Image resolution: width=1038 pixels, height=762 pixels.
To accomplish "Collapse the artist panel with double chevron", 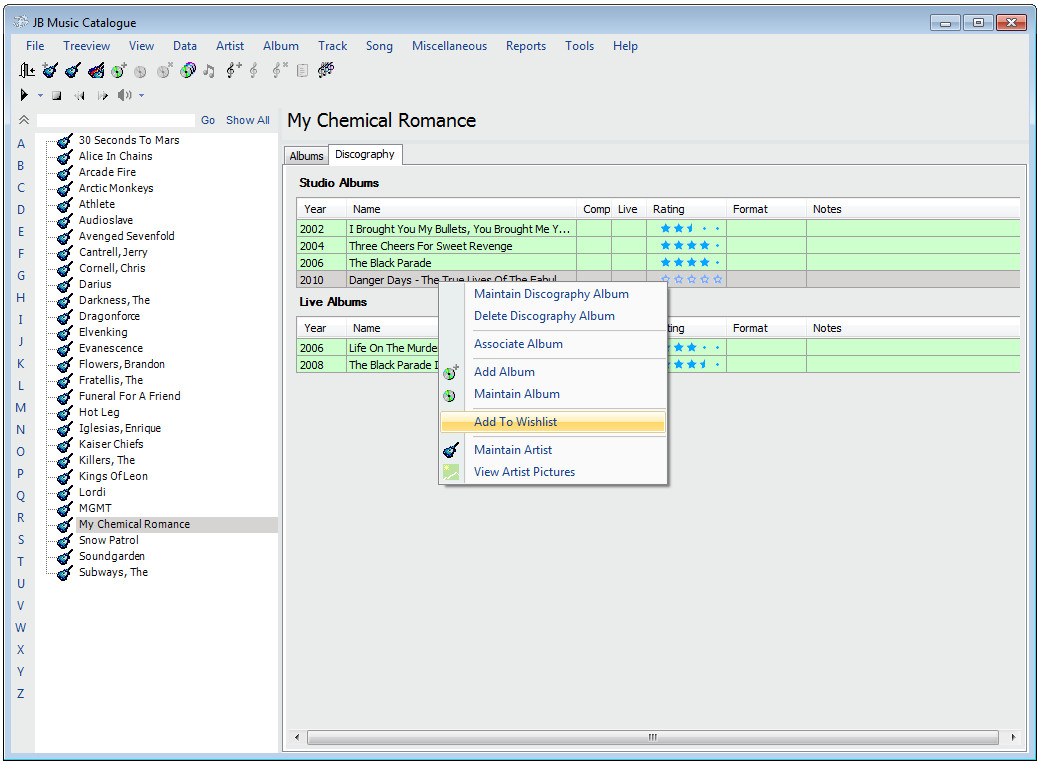I will click(24, 120).
